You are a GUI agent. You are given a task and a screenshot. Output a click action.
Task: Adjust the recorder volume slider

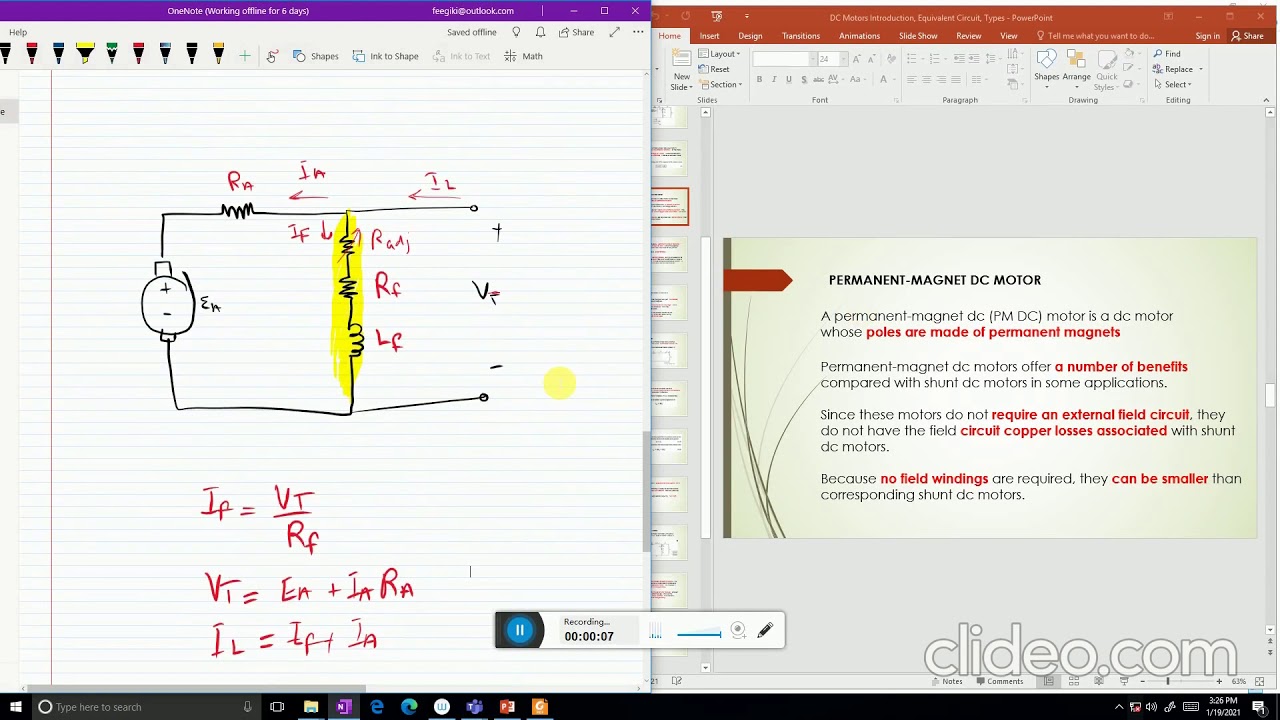[x=699, y=634]
